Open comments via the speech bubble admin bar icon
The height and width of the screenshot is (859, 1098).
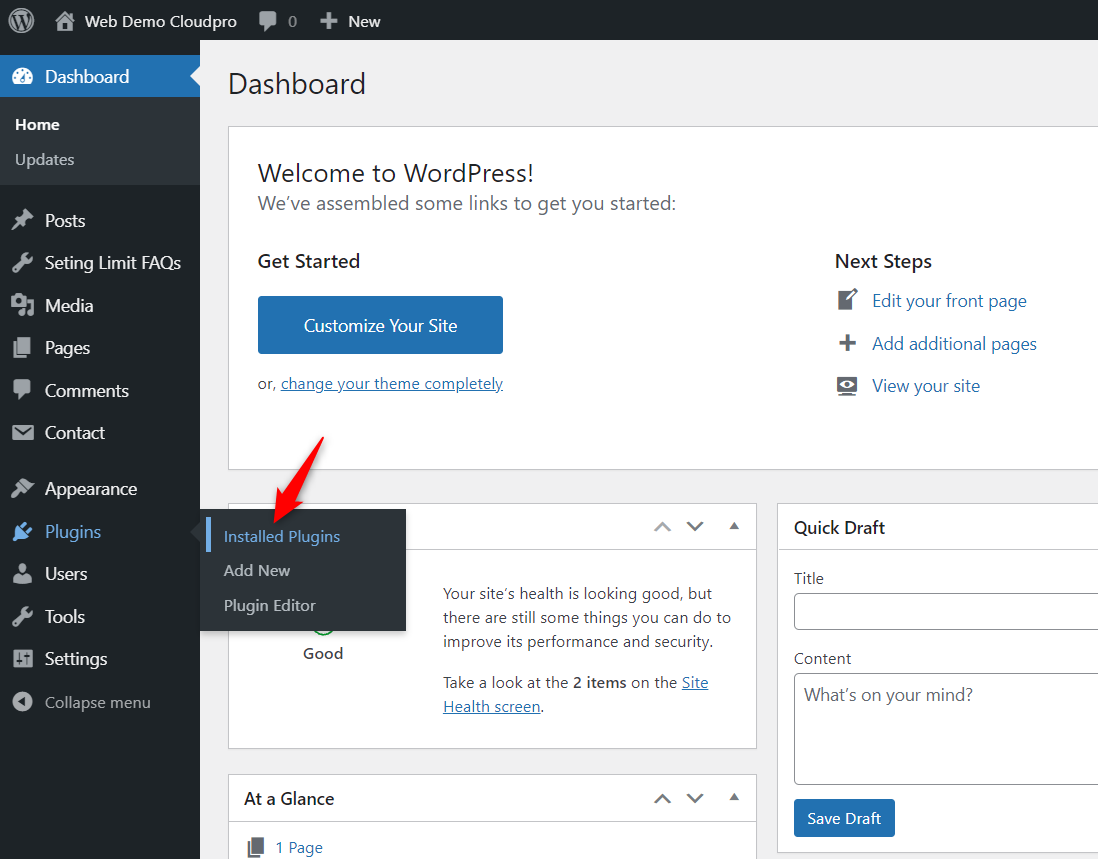(x=266, y=20)
